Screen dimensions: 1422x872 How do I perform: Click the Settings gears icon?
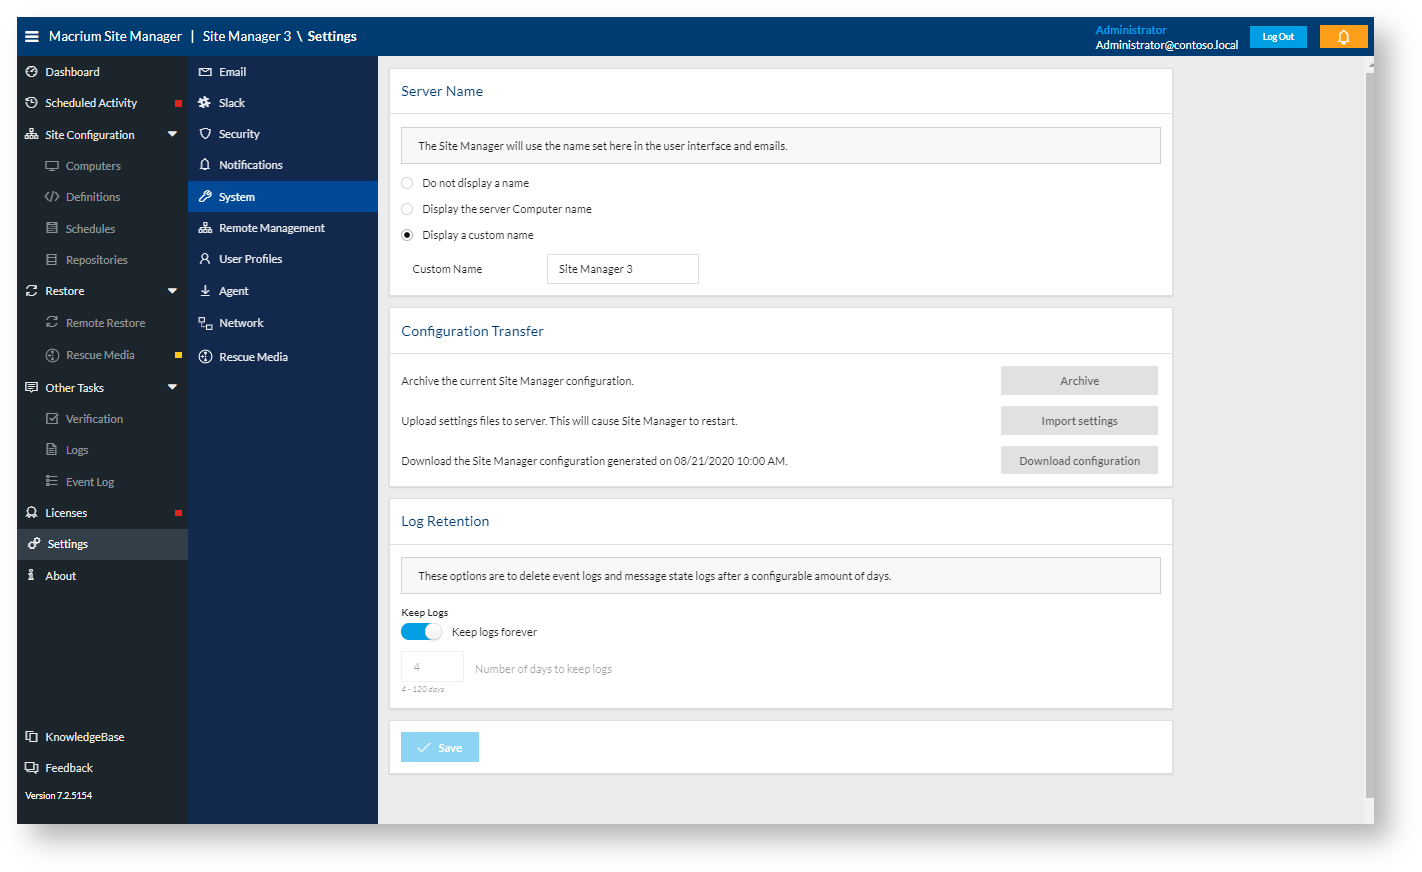(x=34, y=544)
